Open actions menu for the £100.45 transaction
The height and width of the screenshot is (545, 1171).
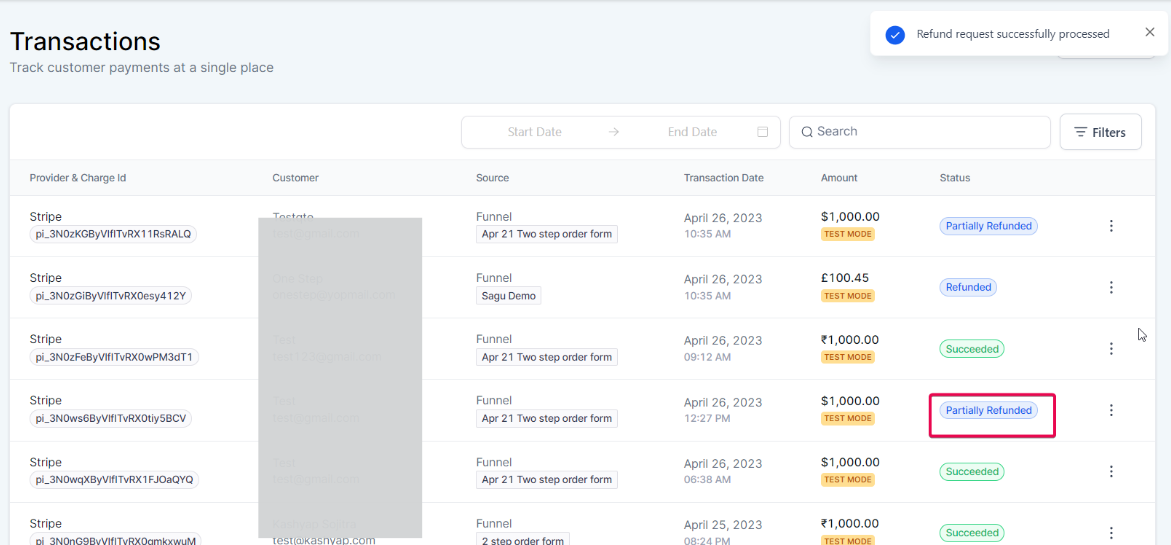[1111, 288]
